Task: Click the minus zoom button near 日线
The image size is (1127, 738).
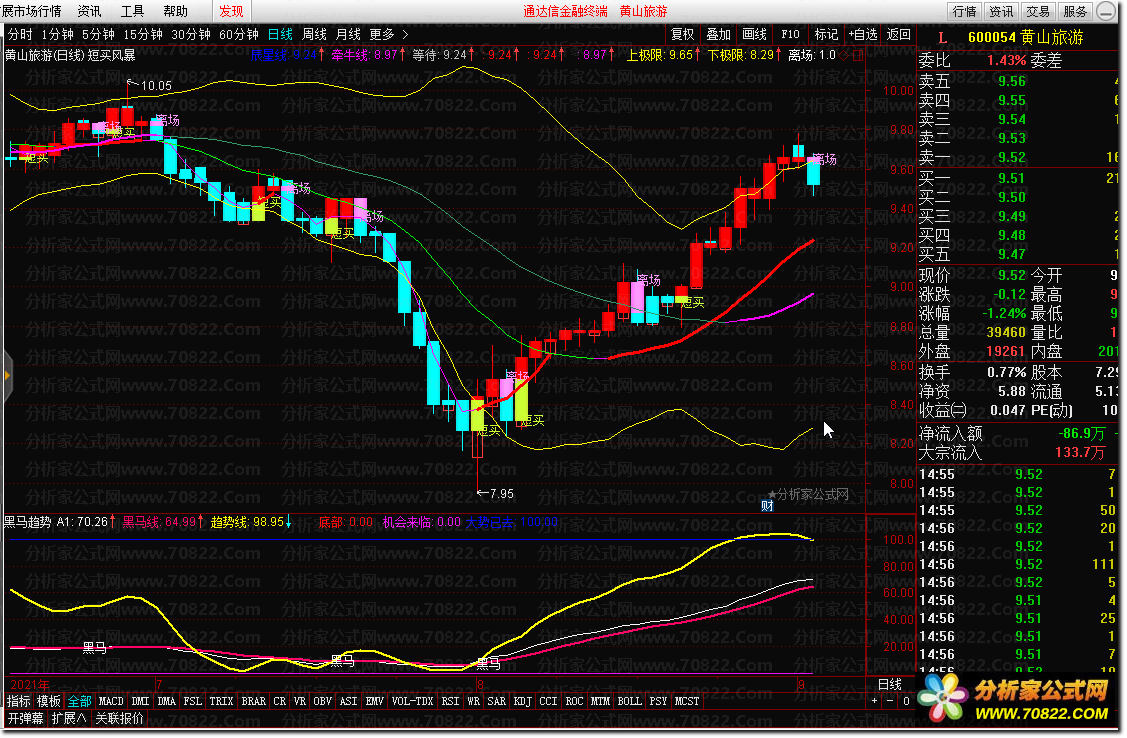Action: coord(891,701)
